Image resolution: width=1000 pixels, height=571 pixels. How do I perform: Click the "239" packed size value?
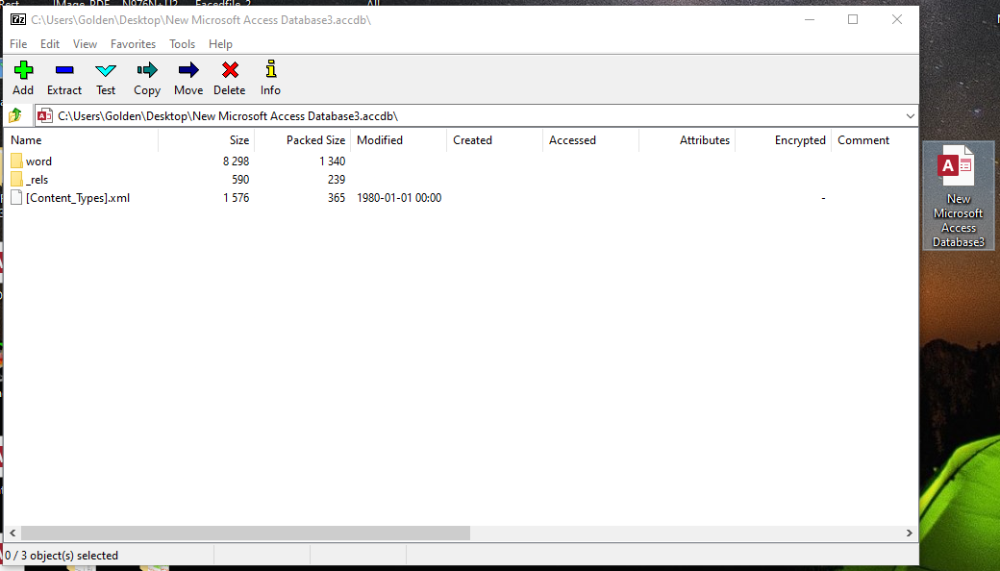(x=337, y=180)
